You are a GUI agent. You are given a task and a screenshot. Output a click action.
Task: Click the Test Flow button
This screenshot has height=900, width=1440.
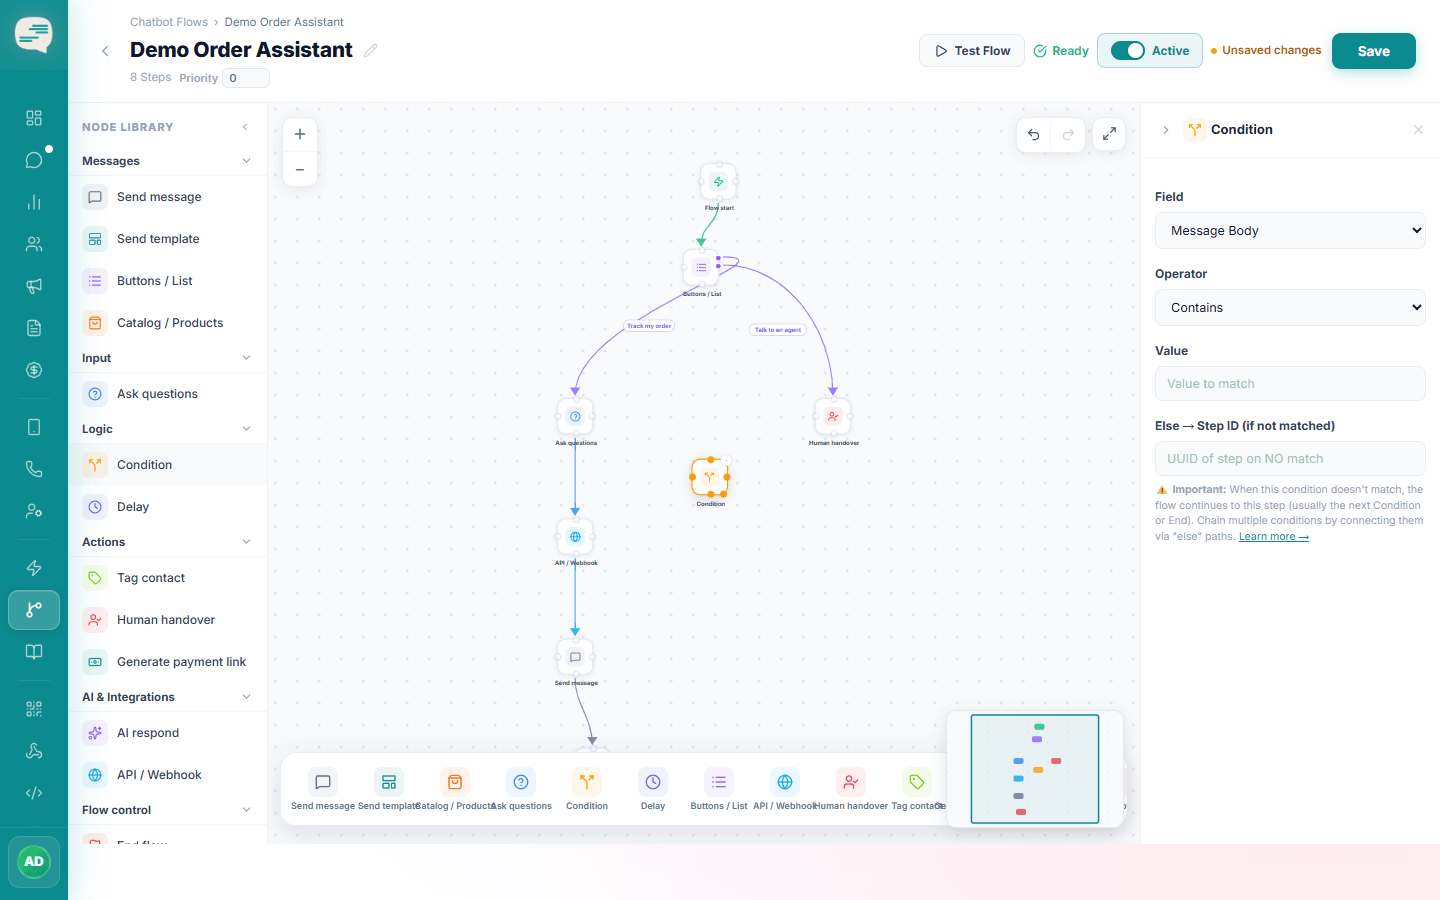tap(971, 51)
